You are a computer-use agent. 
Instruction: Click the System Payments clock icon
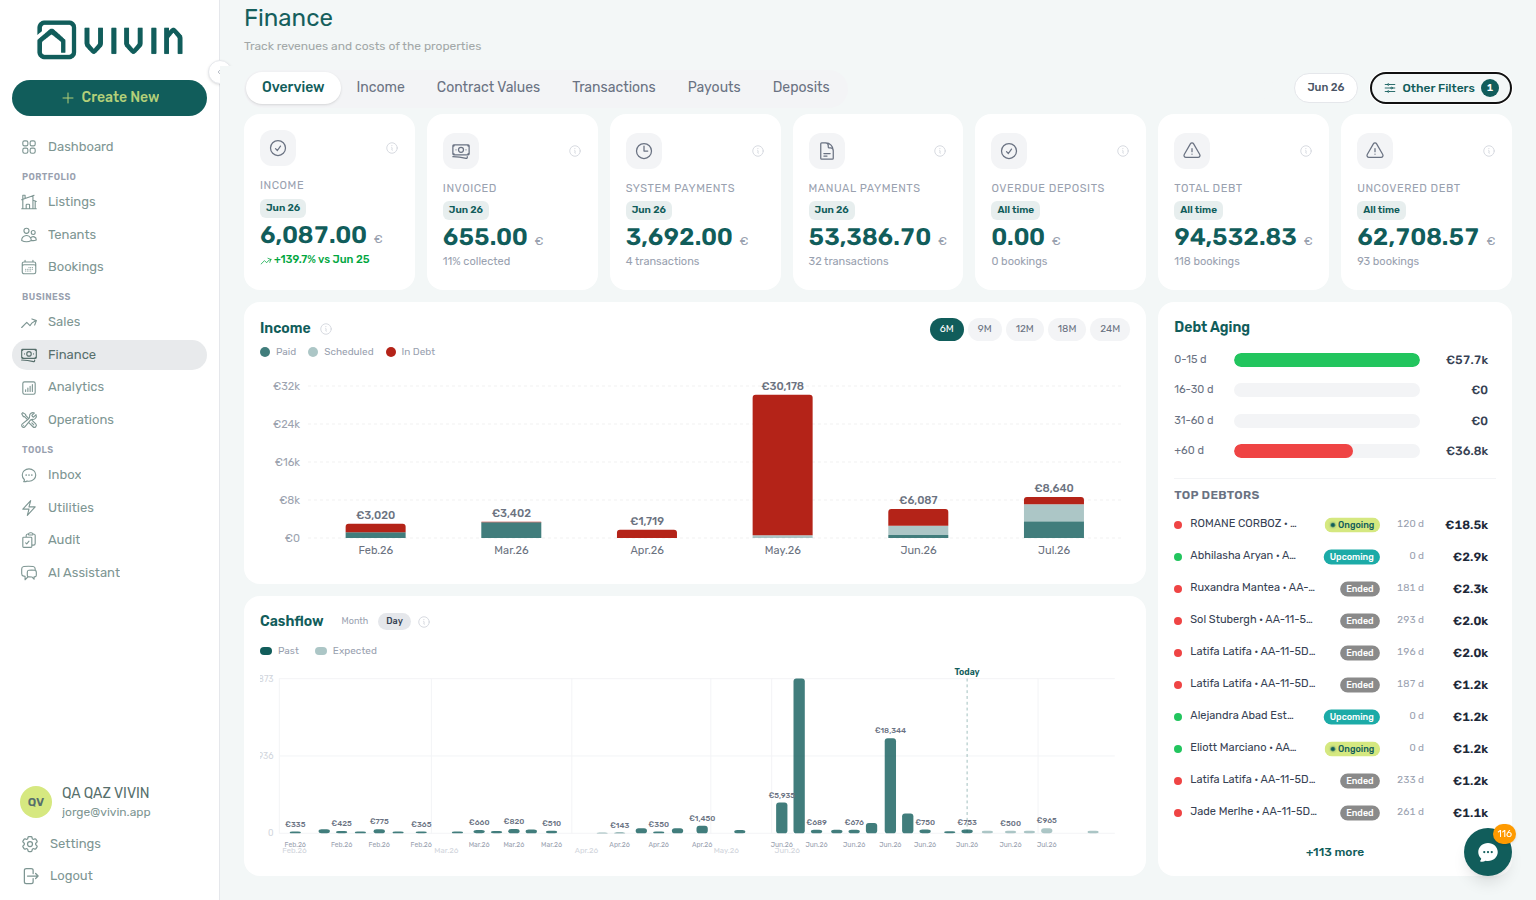pyautogui.click(x=644, y=151)
